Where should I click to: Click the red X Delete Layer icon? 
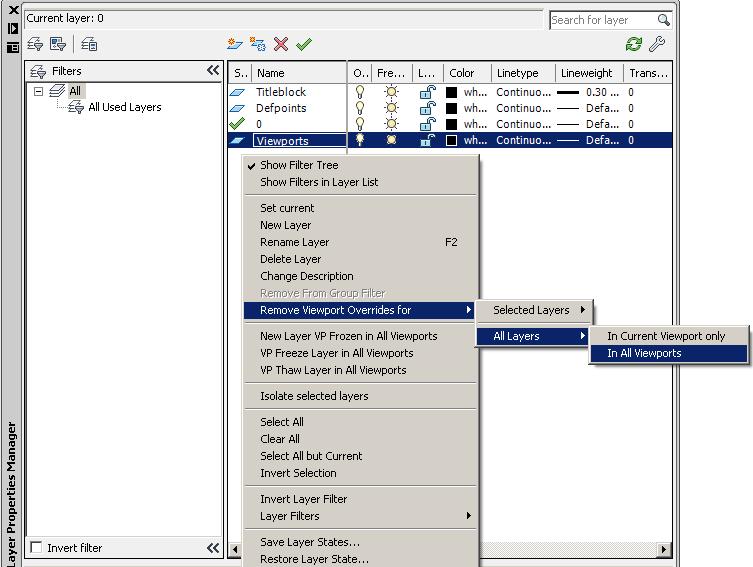point(281,44)
